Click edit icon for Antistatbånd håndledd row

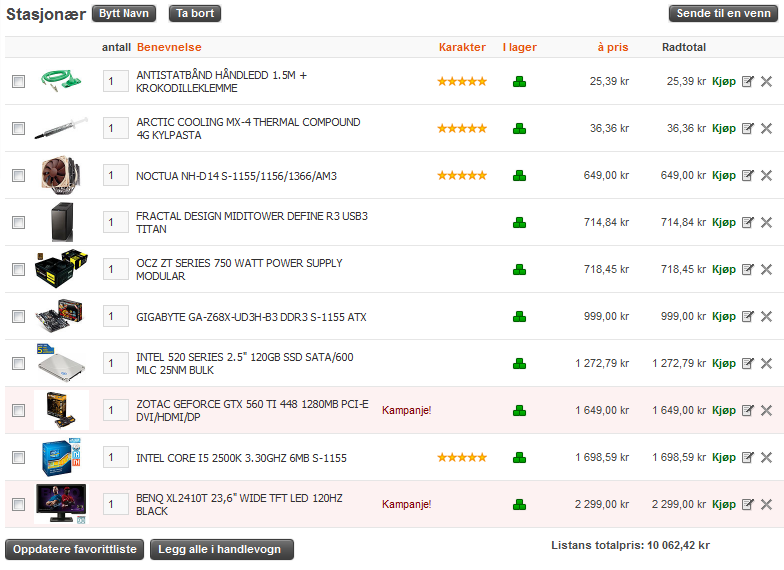748,82
